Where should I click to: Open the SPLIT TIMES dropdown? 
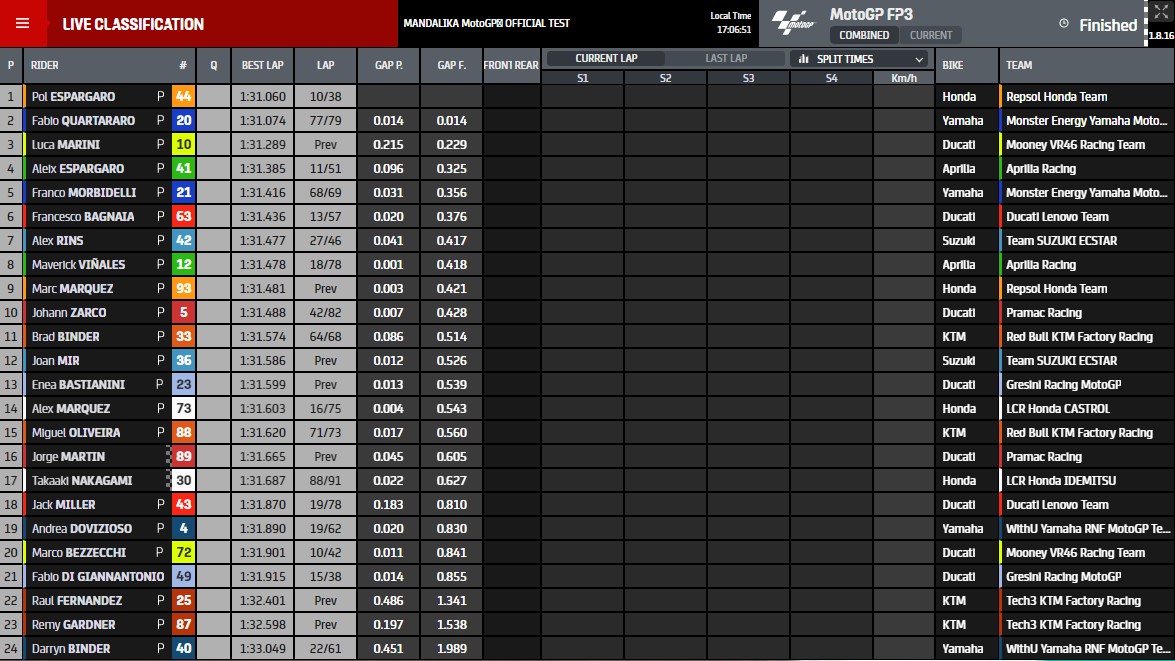(859, 58)
